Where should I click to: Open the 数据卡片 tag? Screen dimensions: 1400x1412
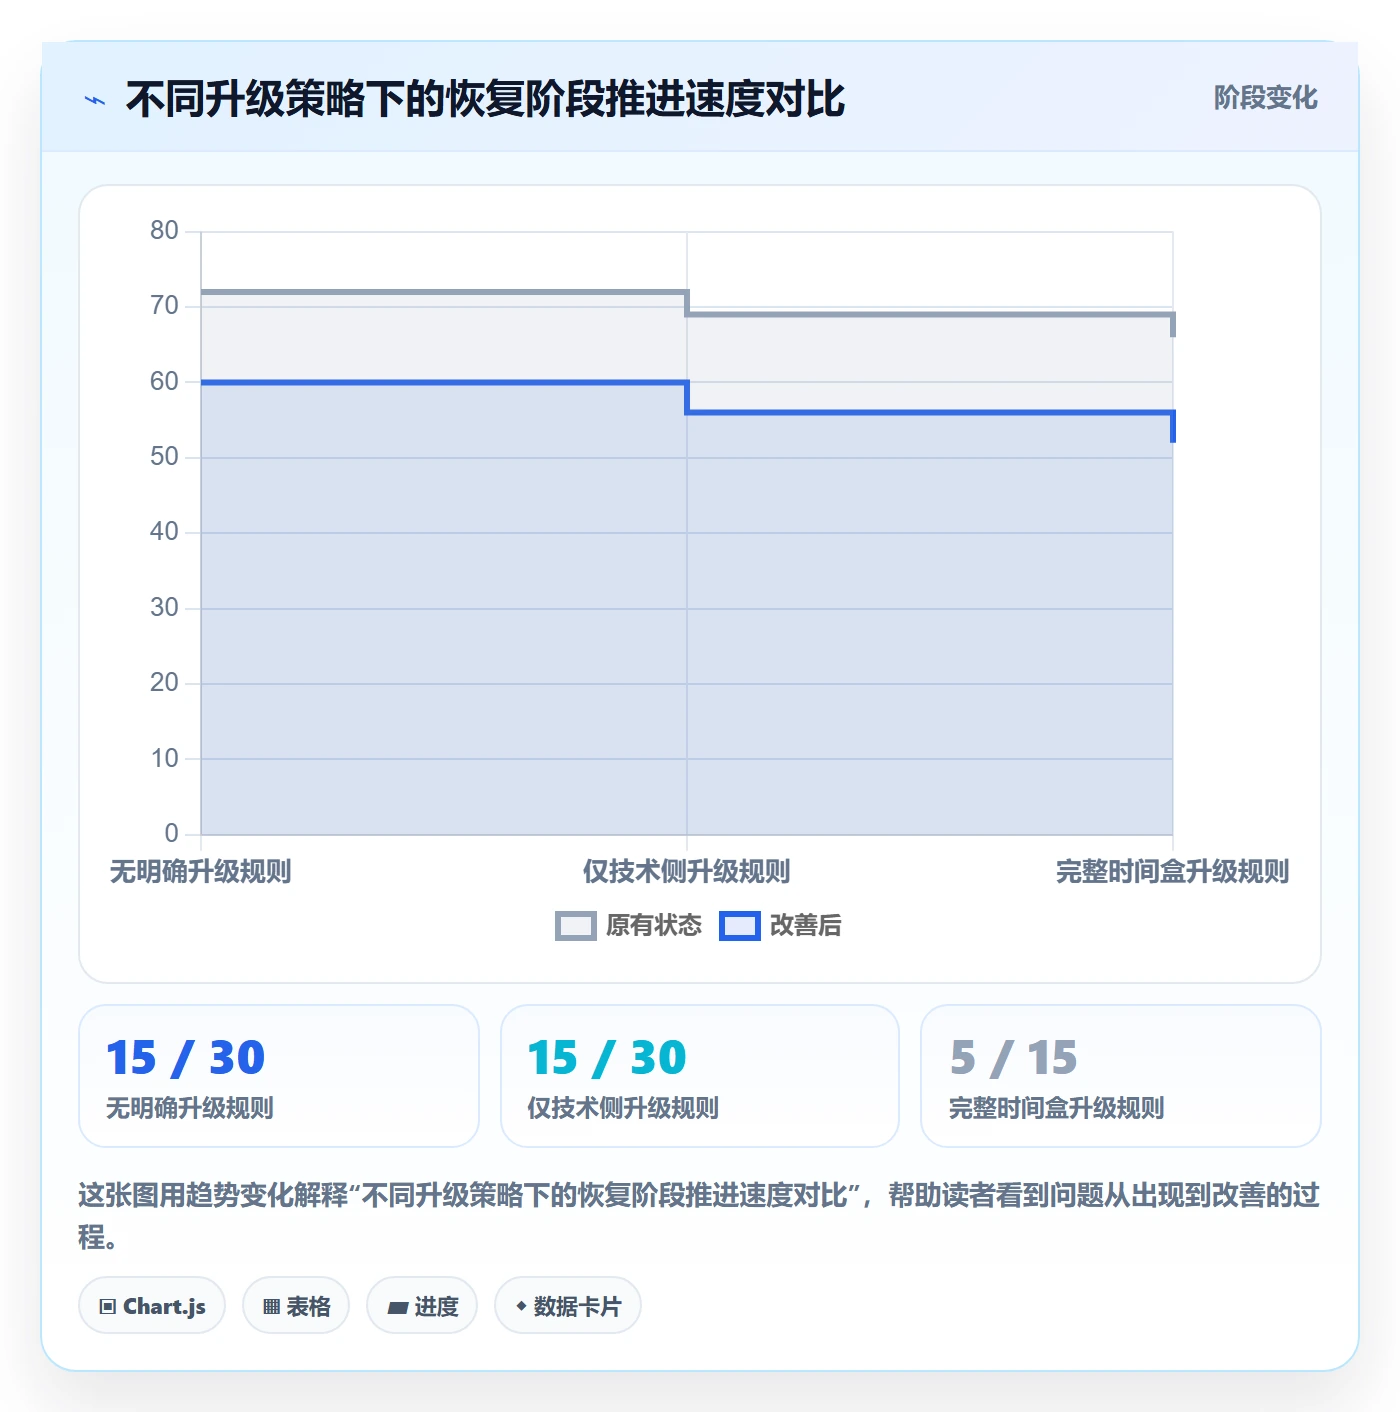pyautogui.click(x=568, y=1306)
